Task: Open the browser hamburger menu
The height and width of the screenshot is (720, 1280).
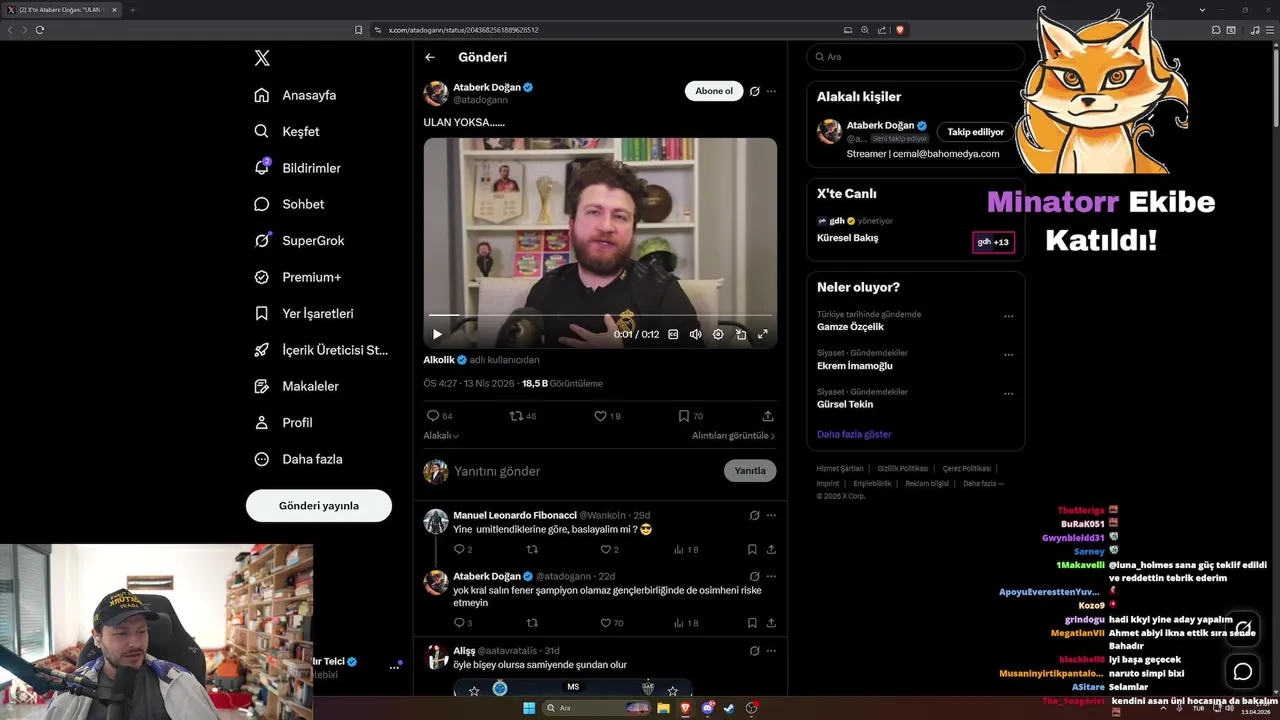Action: 1270,30
